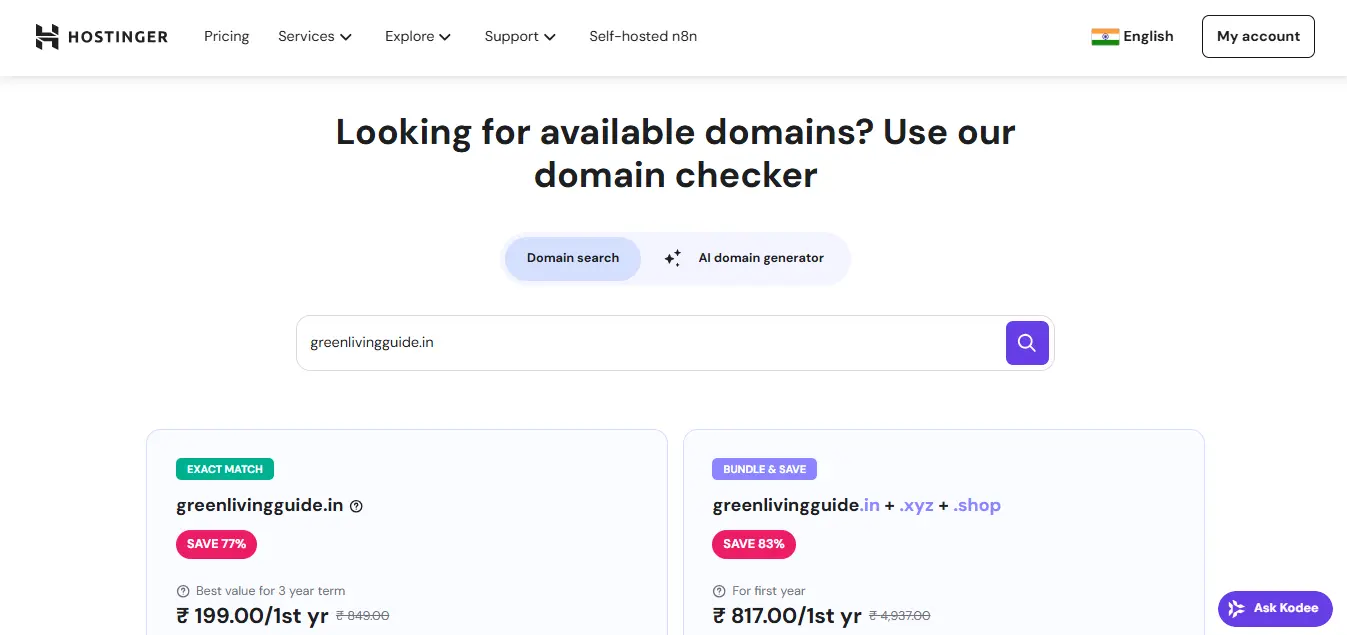
Task: Click the Hostinger logo
Action: click(x=101, y=37)
